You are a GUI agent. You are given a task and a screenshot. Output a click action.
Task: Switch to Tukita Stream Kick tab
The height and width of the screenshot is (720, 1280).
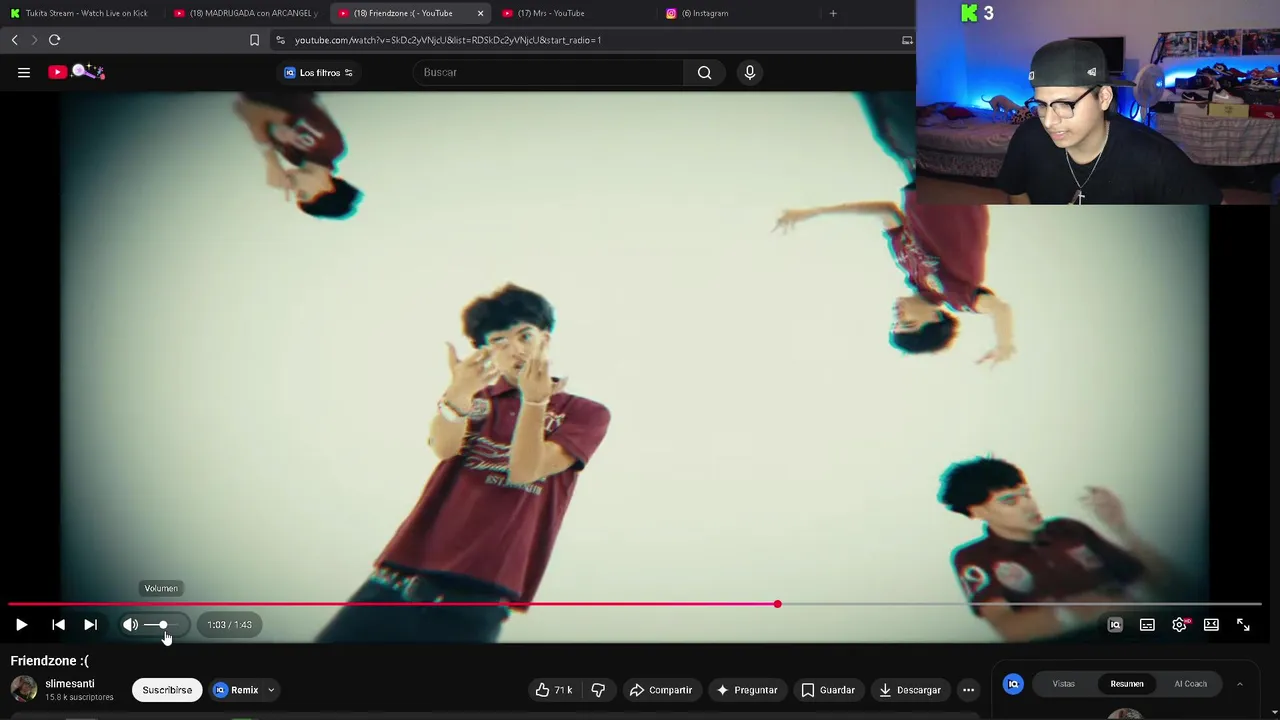(x=82, y=13)
